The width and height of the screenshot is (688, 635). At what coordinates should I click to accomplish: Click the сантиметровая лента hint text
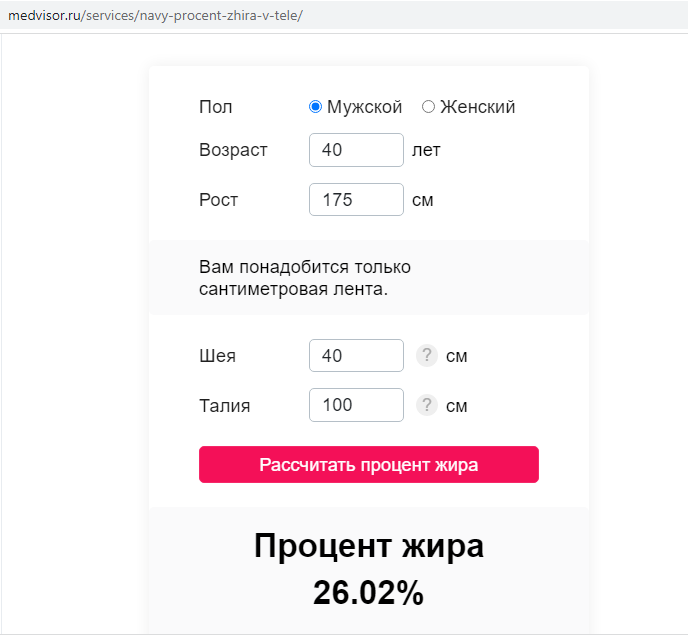click(294, 290)
